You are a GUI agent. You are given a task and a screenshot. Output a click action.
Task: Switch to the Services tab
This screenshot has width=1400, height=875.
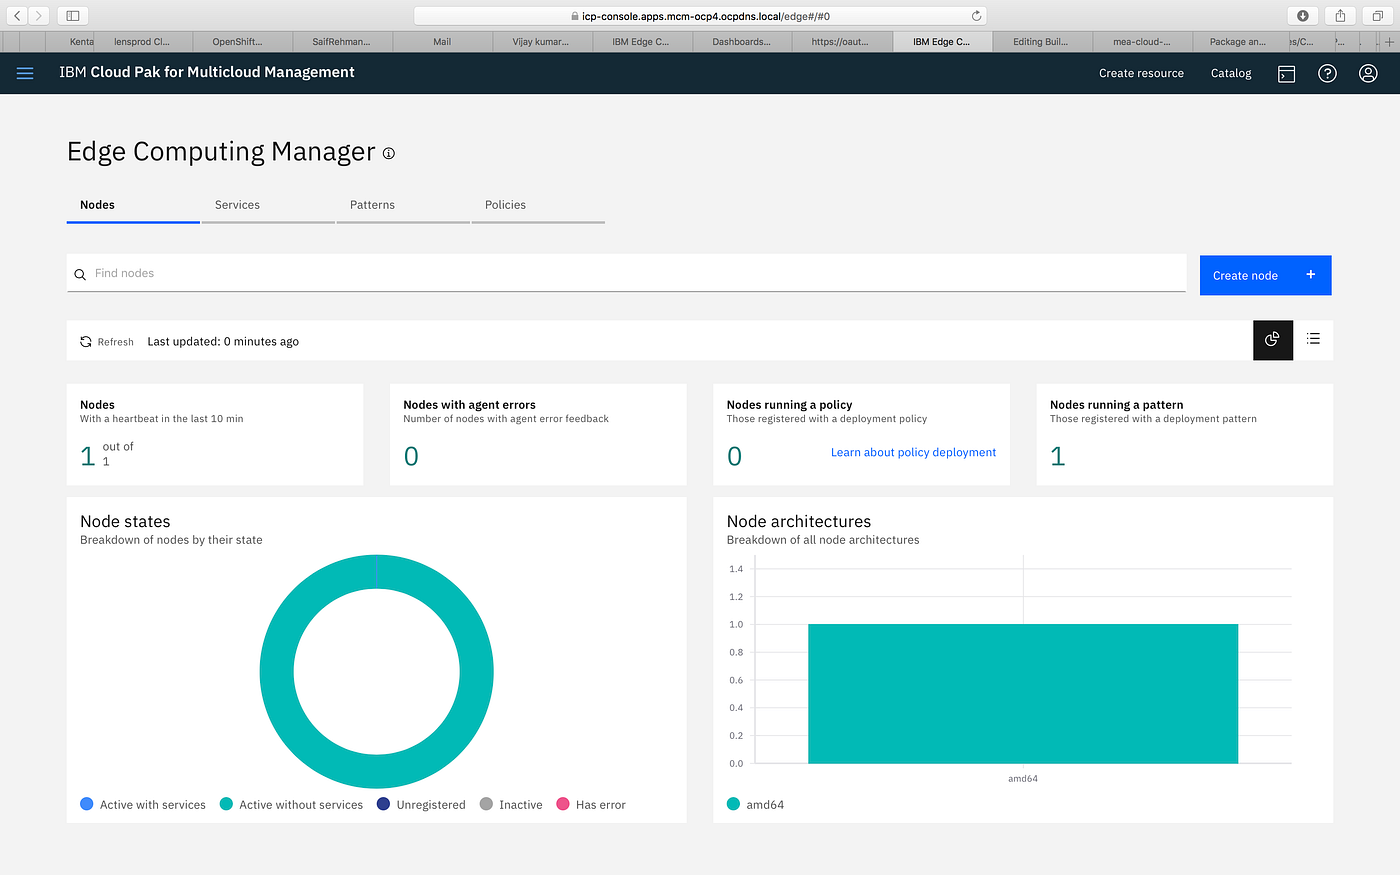[x=237, y=205]
